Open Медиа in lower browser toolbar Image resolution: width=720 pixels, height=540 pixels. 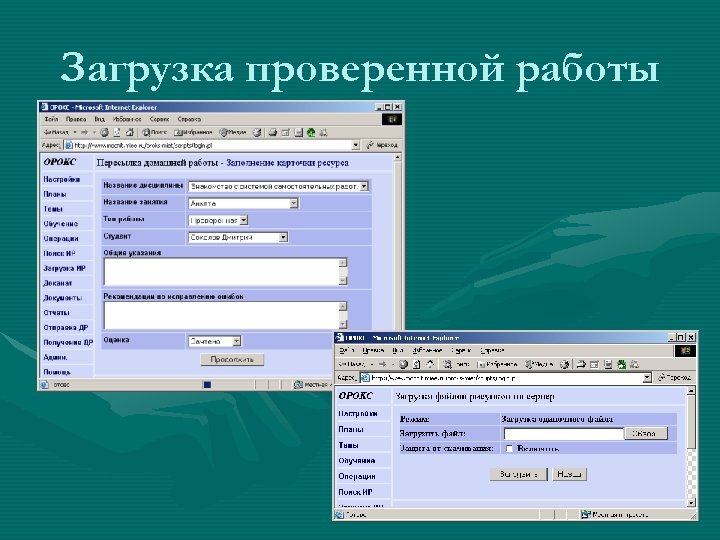[x=540, y=364]
